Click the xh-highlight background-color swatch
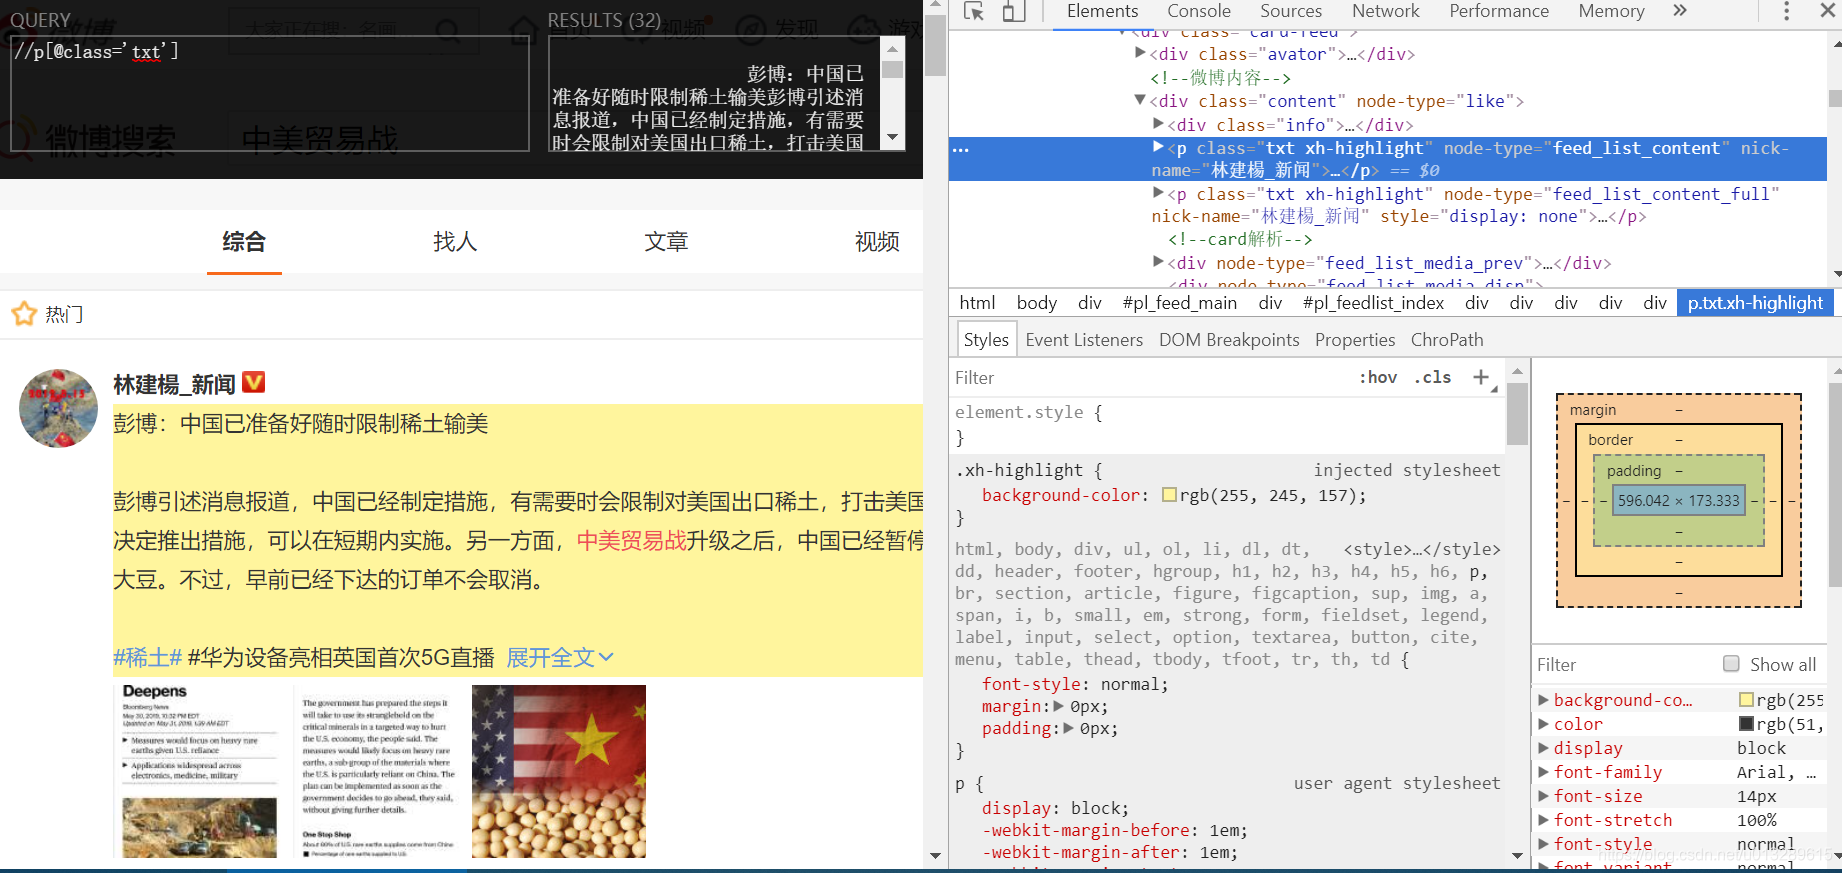Viewport: 1842px width, 873px height. pos(1169,495)
